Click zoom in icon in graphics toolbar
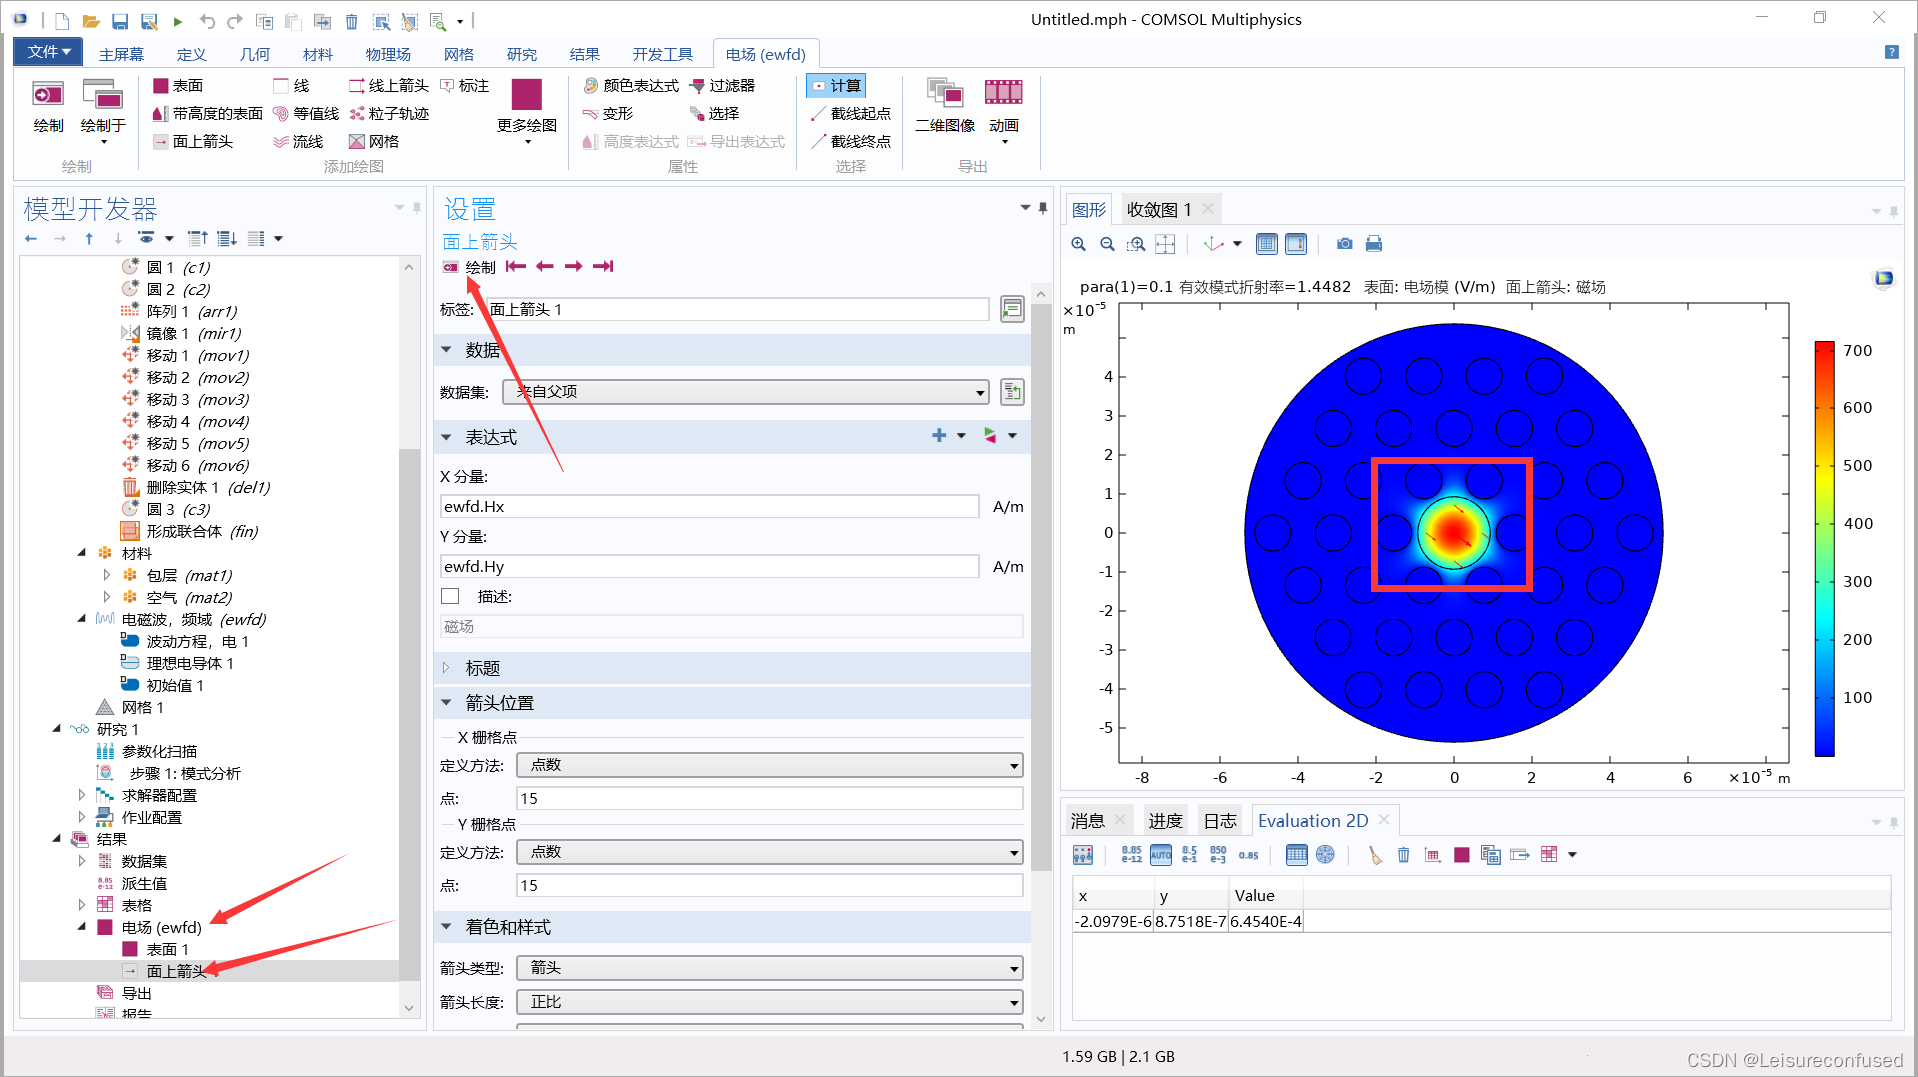The width and height of the screenshot is (1918, 1077). (x=1078, y=244)
